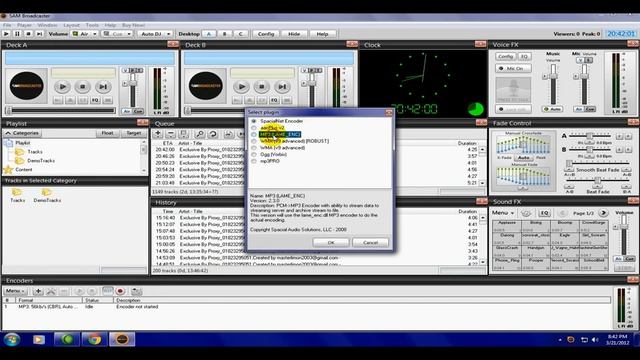Open the Cue volume dropdown

[129, 34]
